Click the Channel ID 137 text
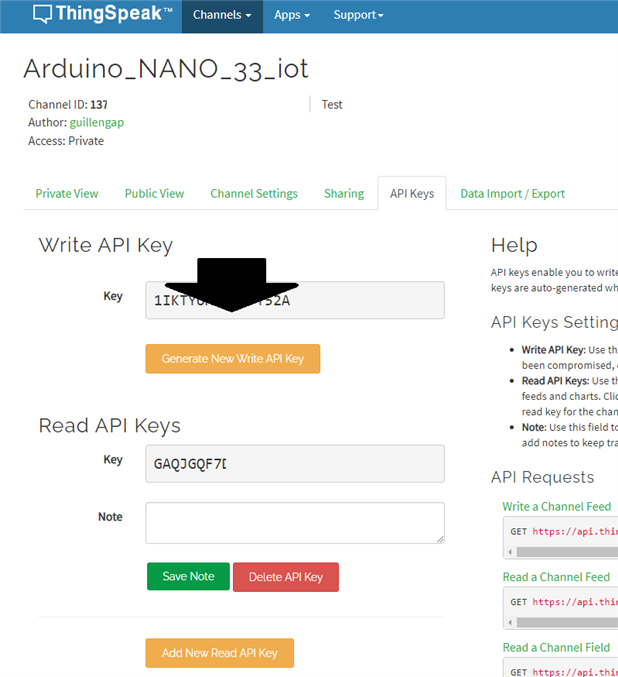The height and width of the screenshot is (677, 618). (68, 104)
